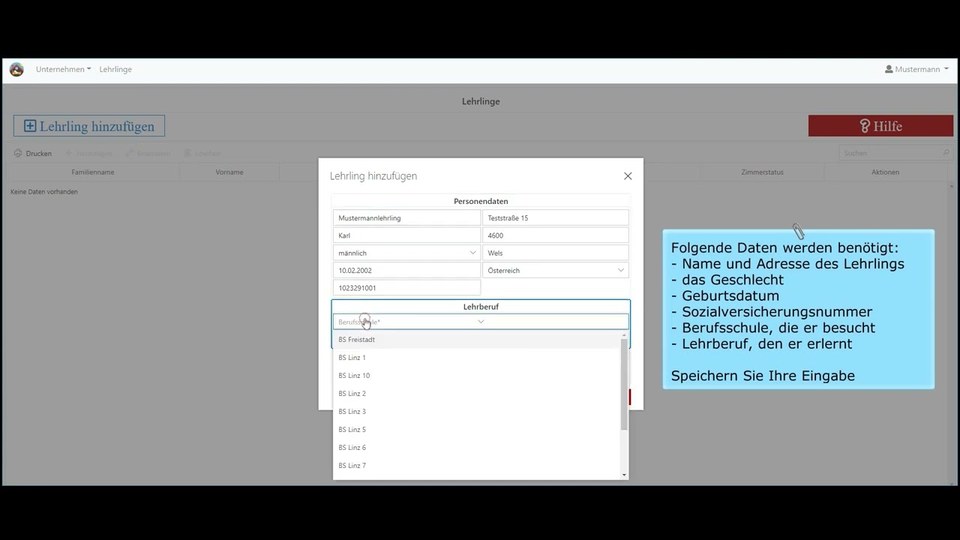The image size is (960, 540).
Task: Click the red Hilfe button
Action: click(x=880, y=126)
